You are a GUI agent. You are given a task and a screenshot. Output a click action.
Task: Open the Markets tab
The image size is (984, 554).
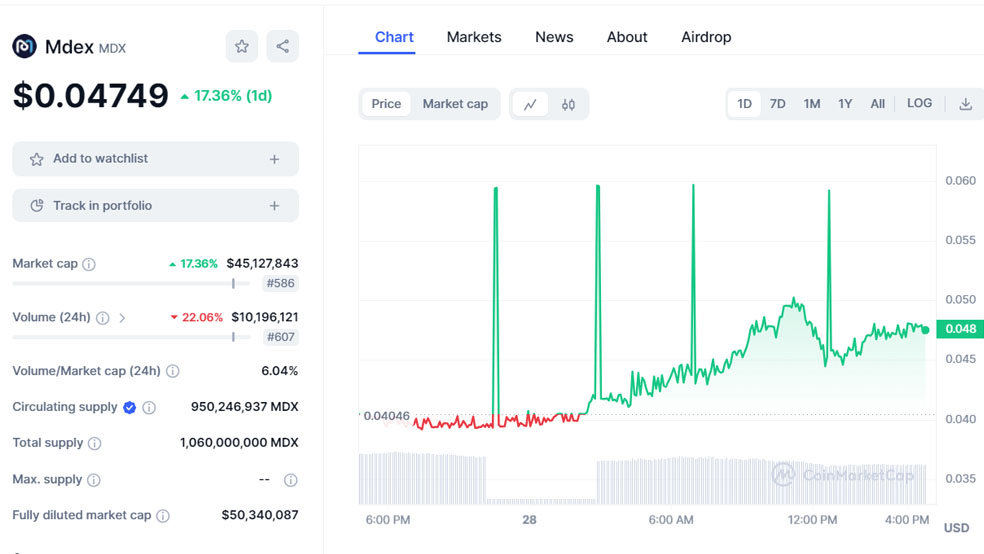point(474,37)
